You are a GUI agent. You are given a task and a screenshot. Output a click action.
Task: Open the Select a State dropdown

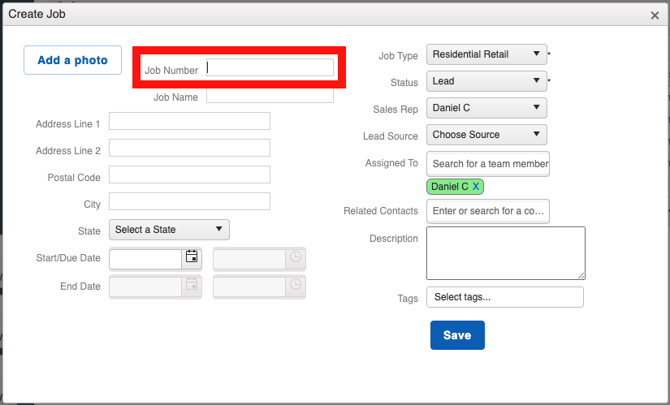[169, 230]
